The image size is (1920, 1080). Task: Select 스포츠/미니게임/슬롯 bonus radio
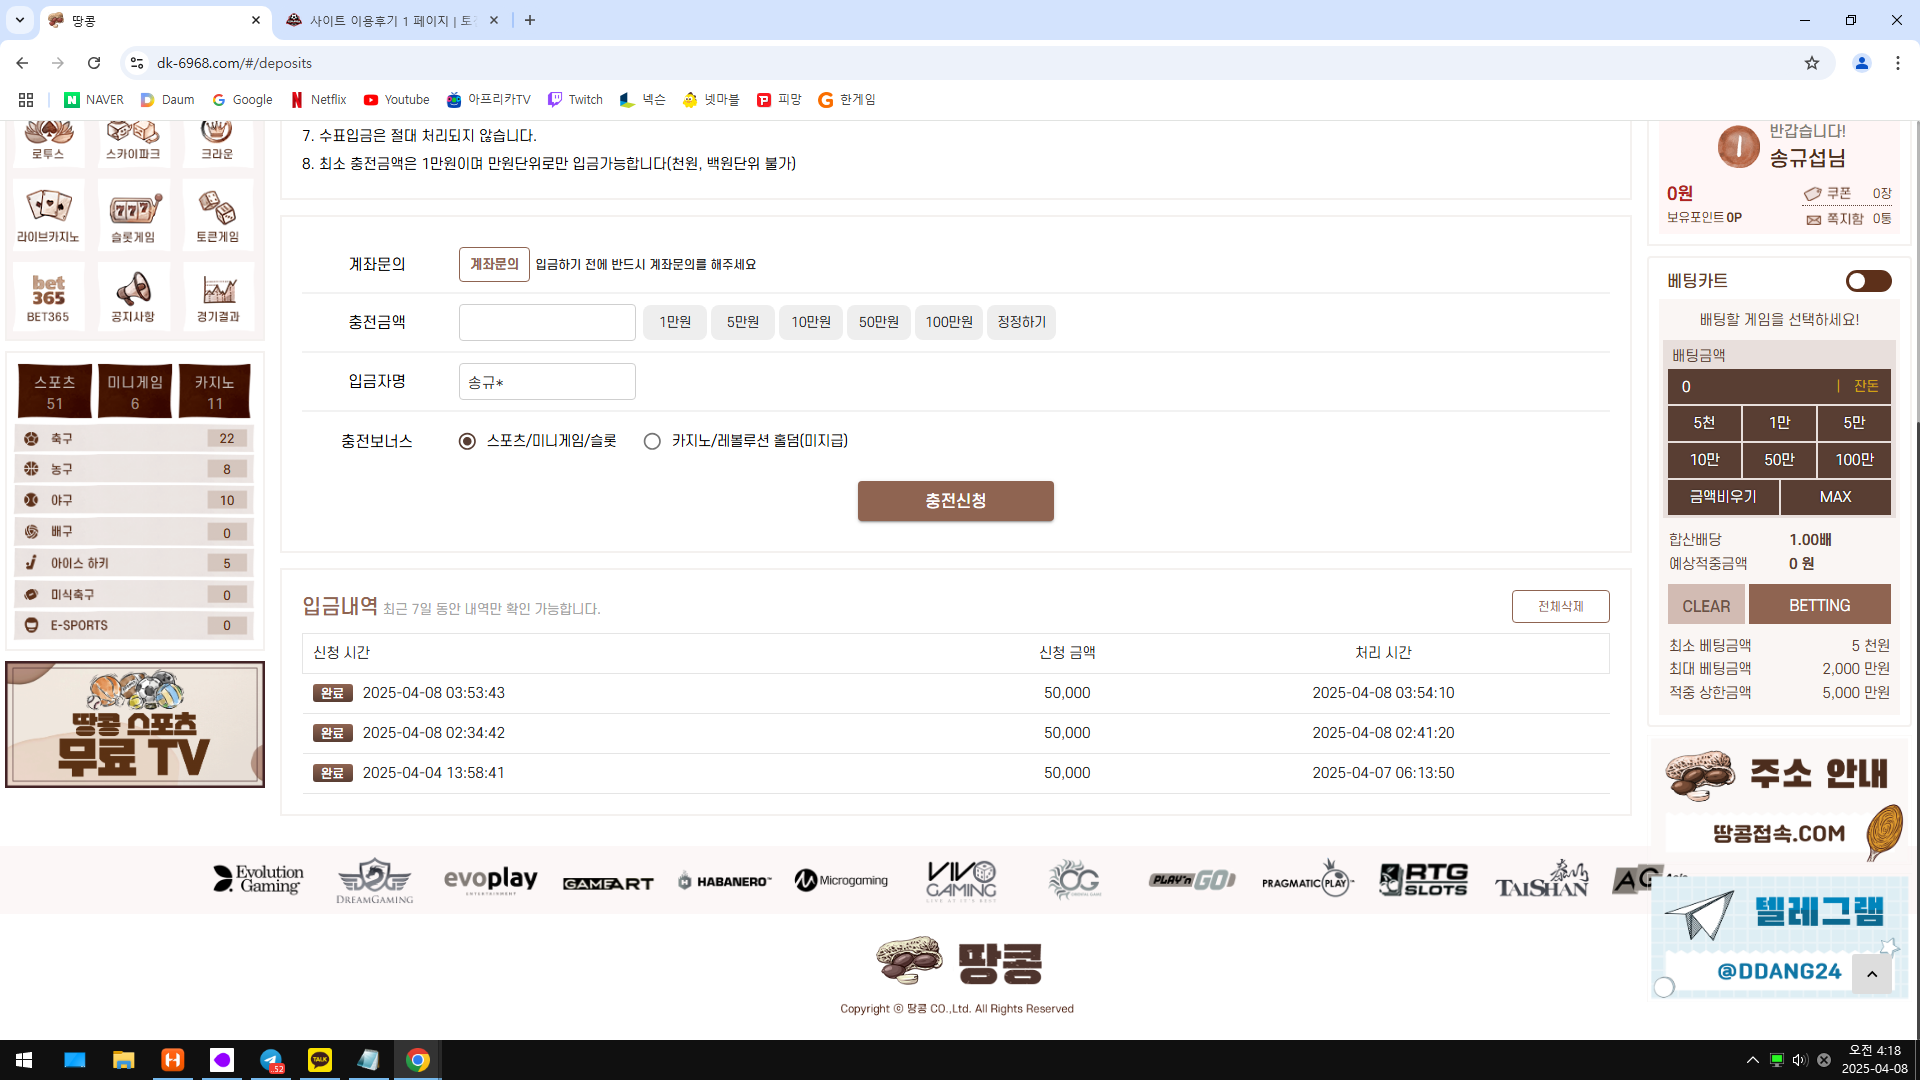[x=467, y=441]
